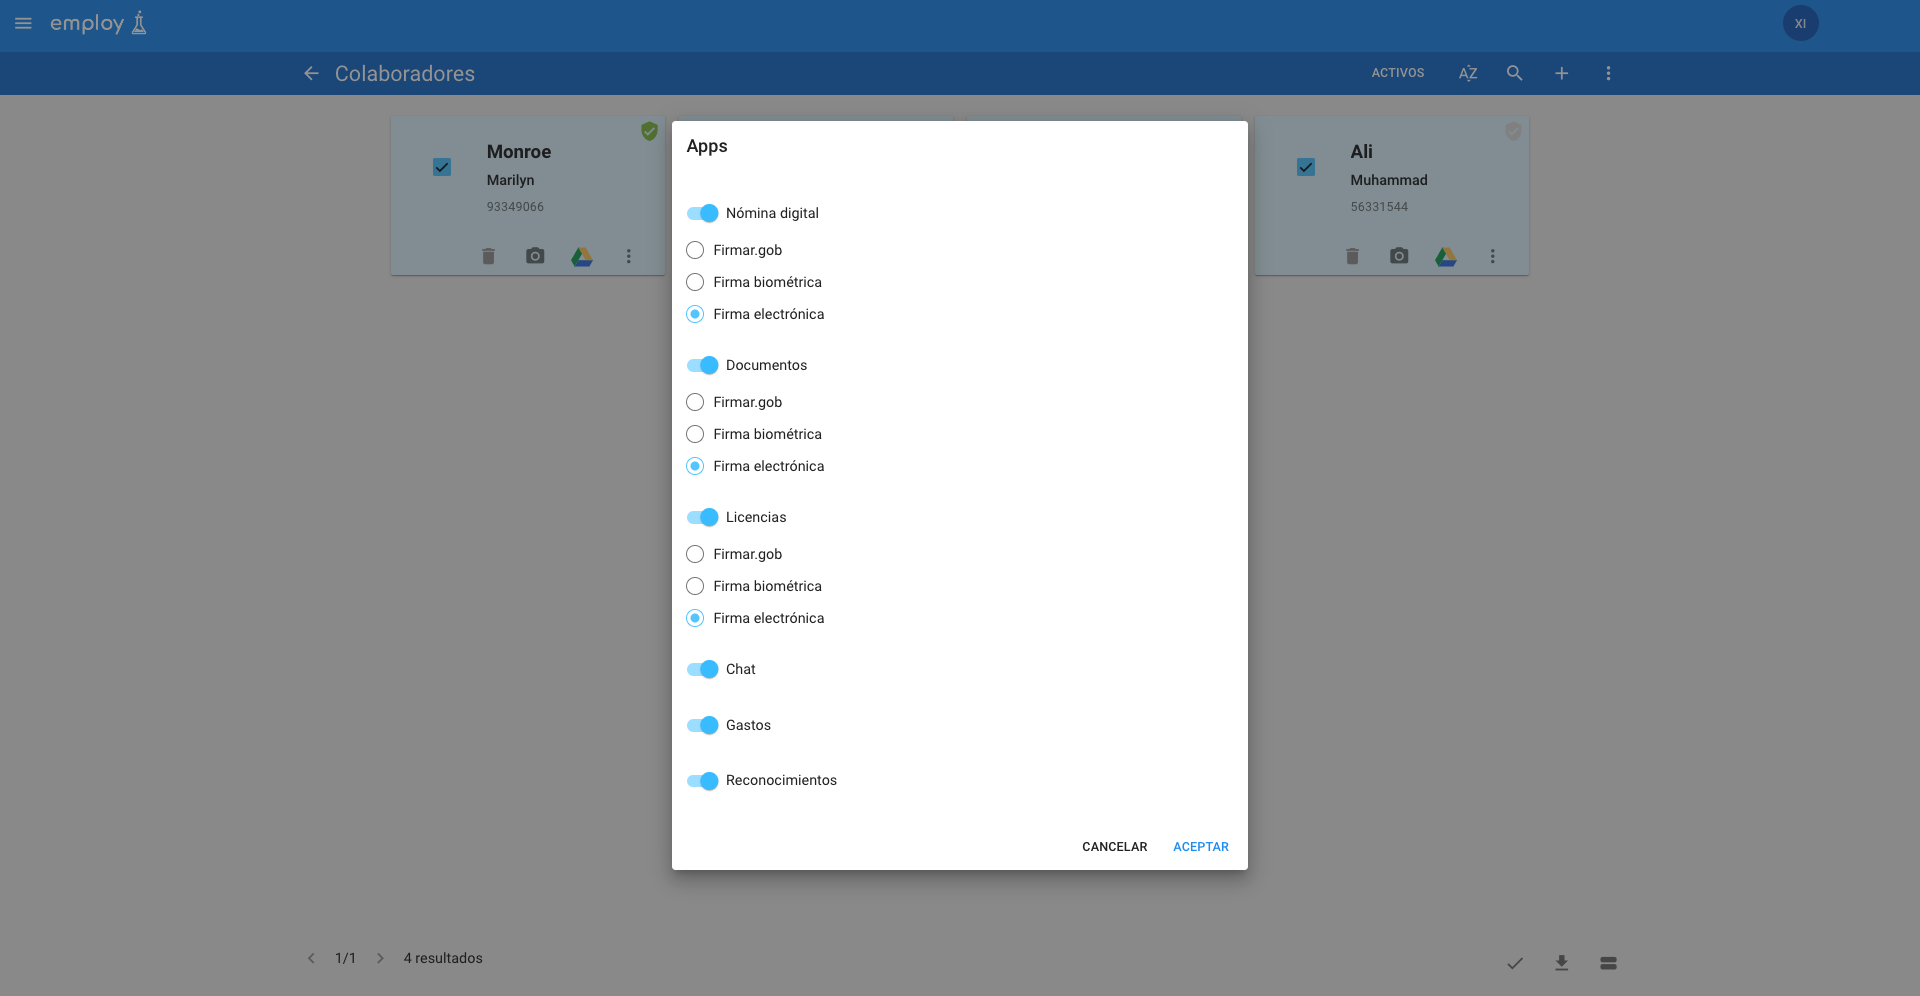This screenshot has width=1920, height=996.
Task: Go to the previous results page
Action: coord(311,958)
